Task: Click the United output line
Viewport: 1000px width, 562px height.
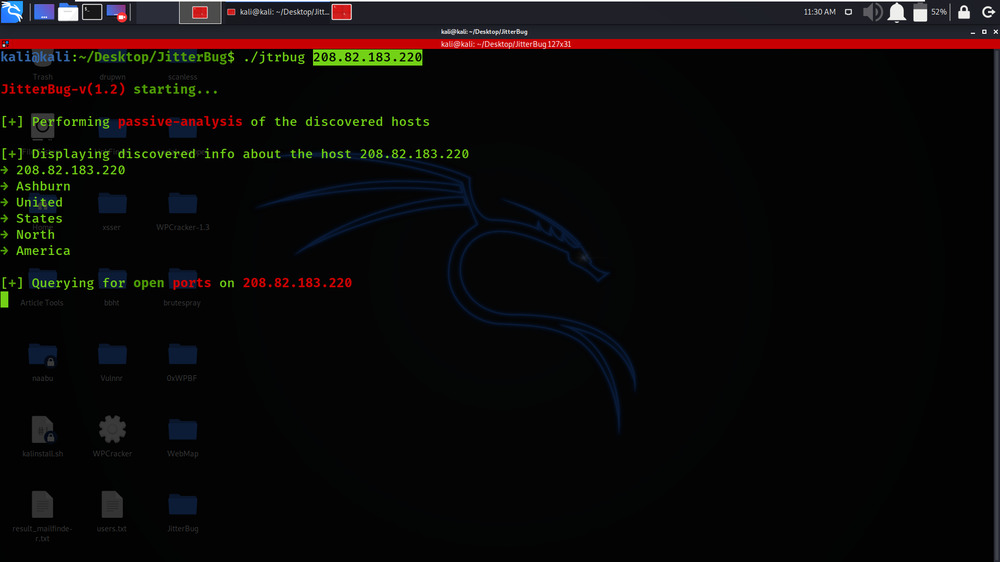Action: click(31, 202)
